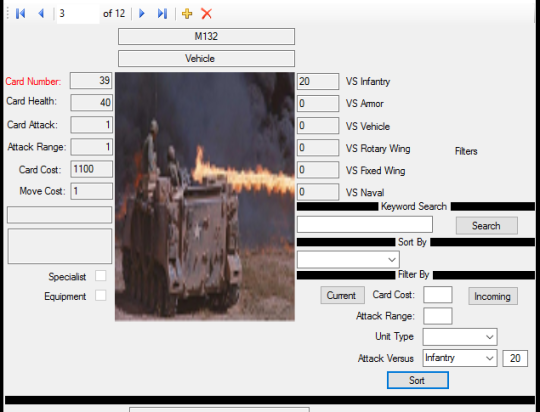Click the Keyword Search text box
The width and height of the screenshot is (540, 412).
(x=365, y=225)
